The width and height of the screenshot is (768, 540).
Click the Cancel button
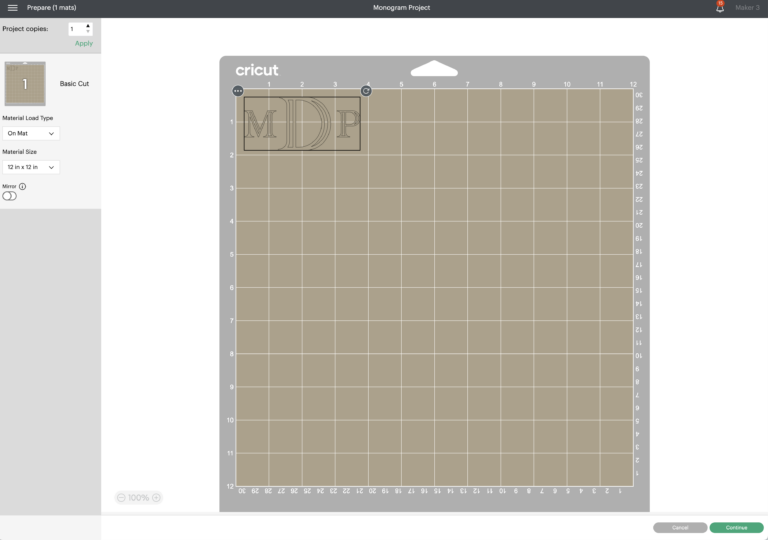pyautogui.click(x=680, y=527)
